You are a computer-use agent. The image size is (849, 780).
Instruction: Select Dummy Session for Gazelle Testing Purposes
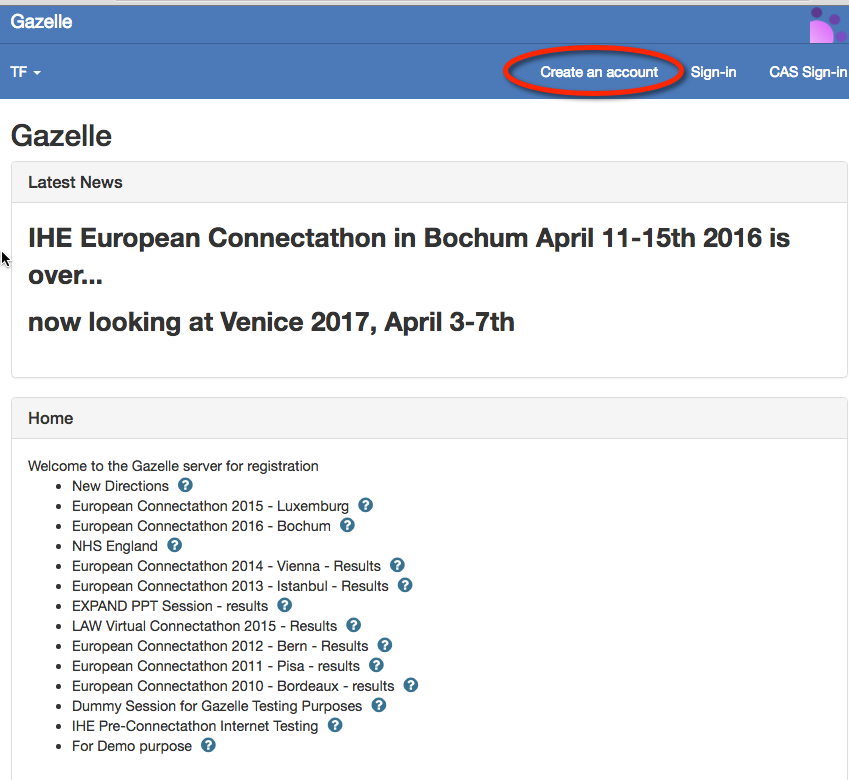pyautogui.click(x=216, y=706)
